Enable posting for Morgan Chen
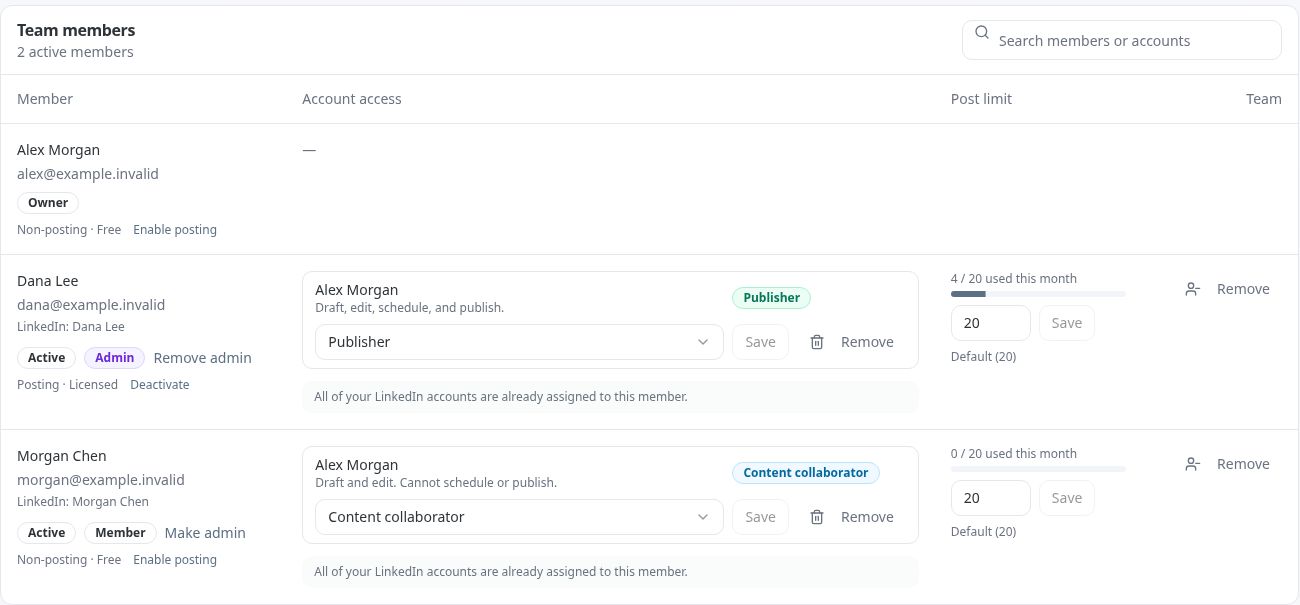Viewport: 1300px width, 605px height. click(x=175, y=559)
